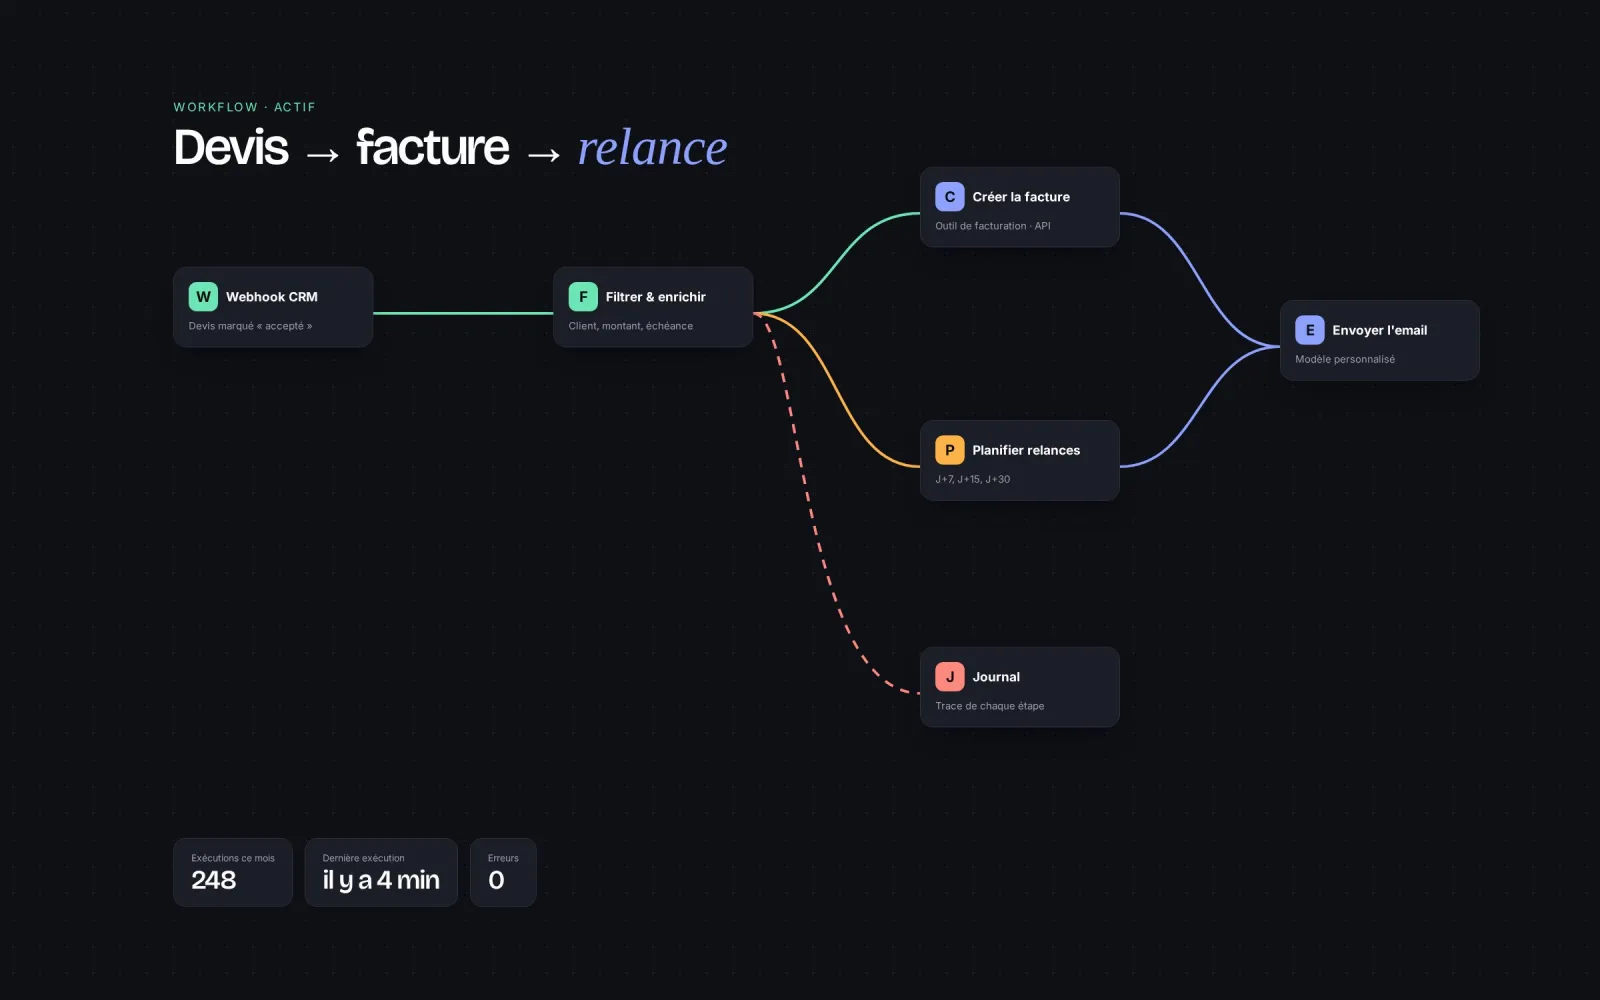Screen dimensions: 1600x1000
Task: Click the orange P icon on Planifier relances
Action: (x=950, y=450)
